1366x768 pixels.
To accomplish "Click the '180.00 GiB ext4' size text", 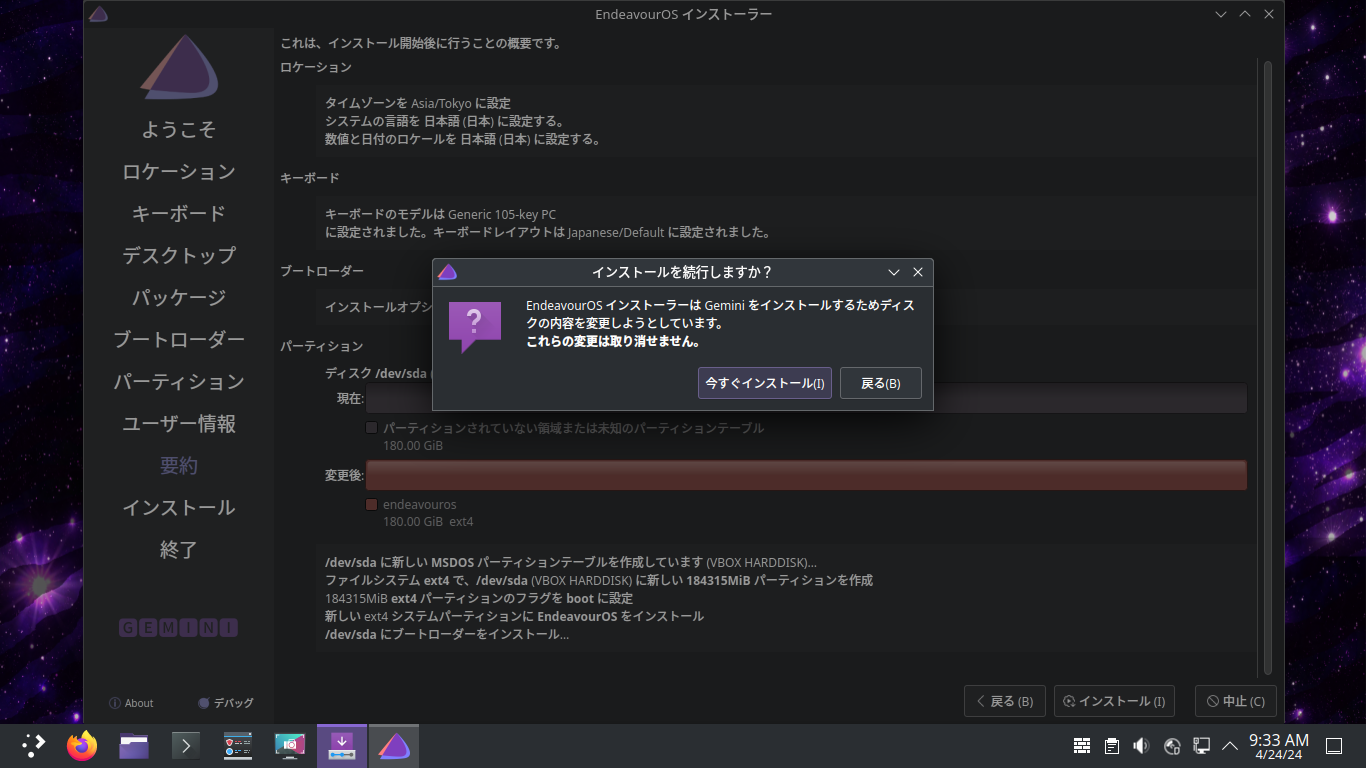I will click(x=428, y=522).
